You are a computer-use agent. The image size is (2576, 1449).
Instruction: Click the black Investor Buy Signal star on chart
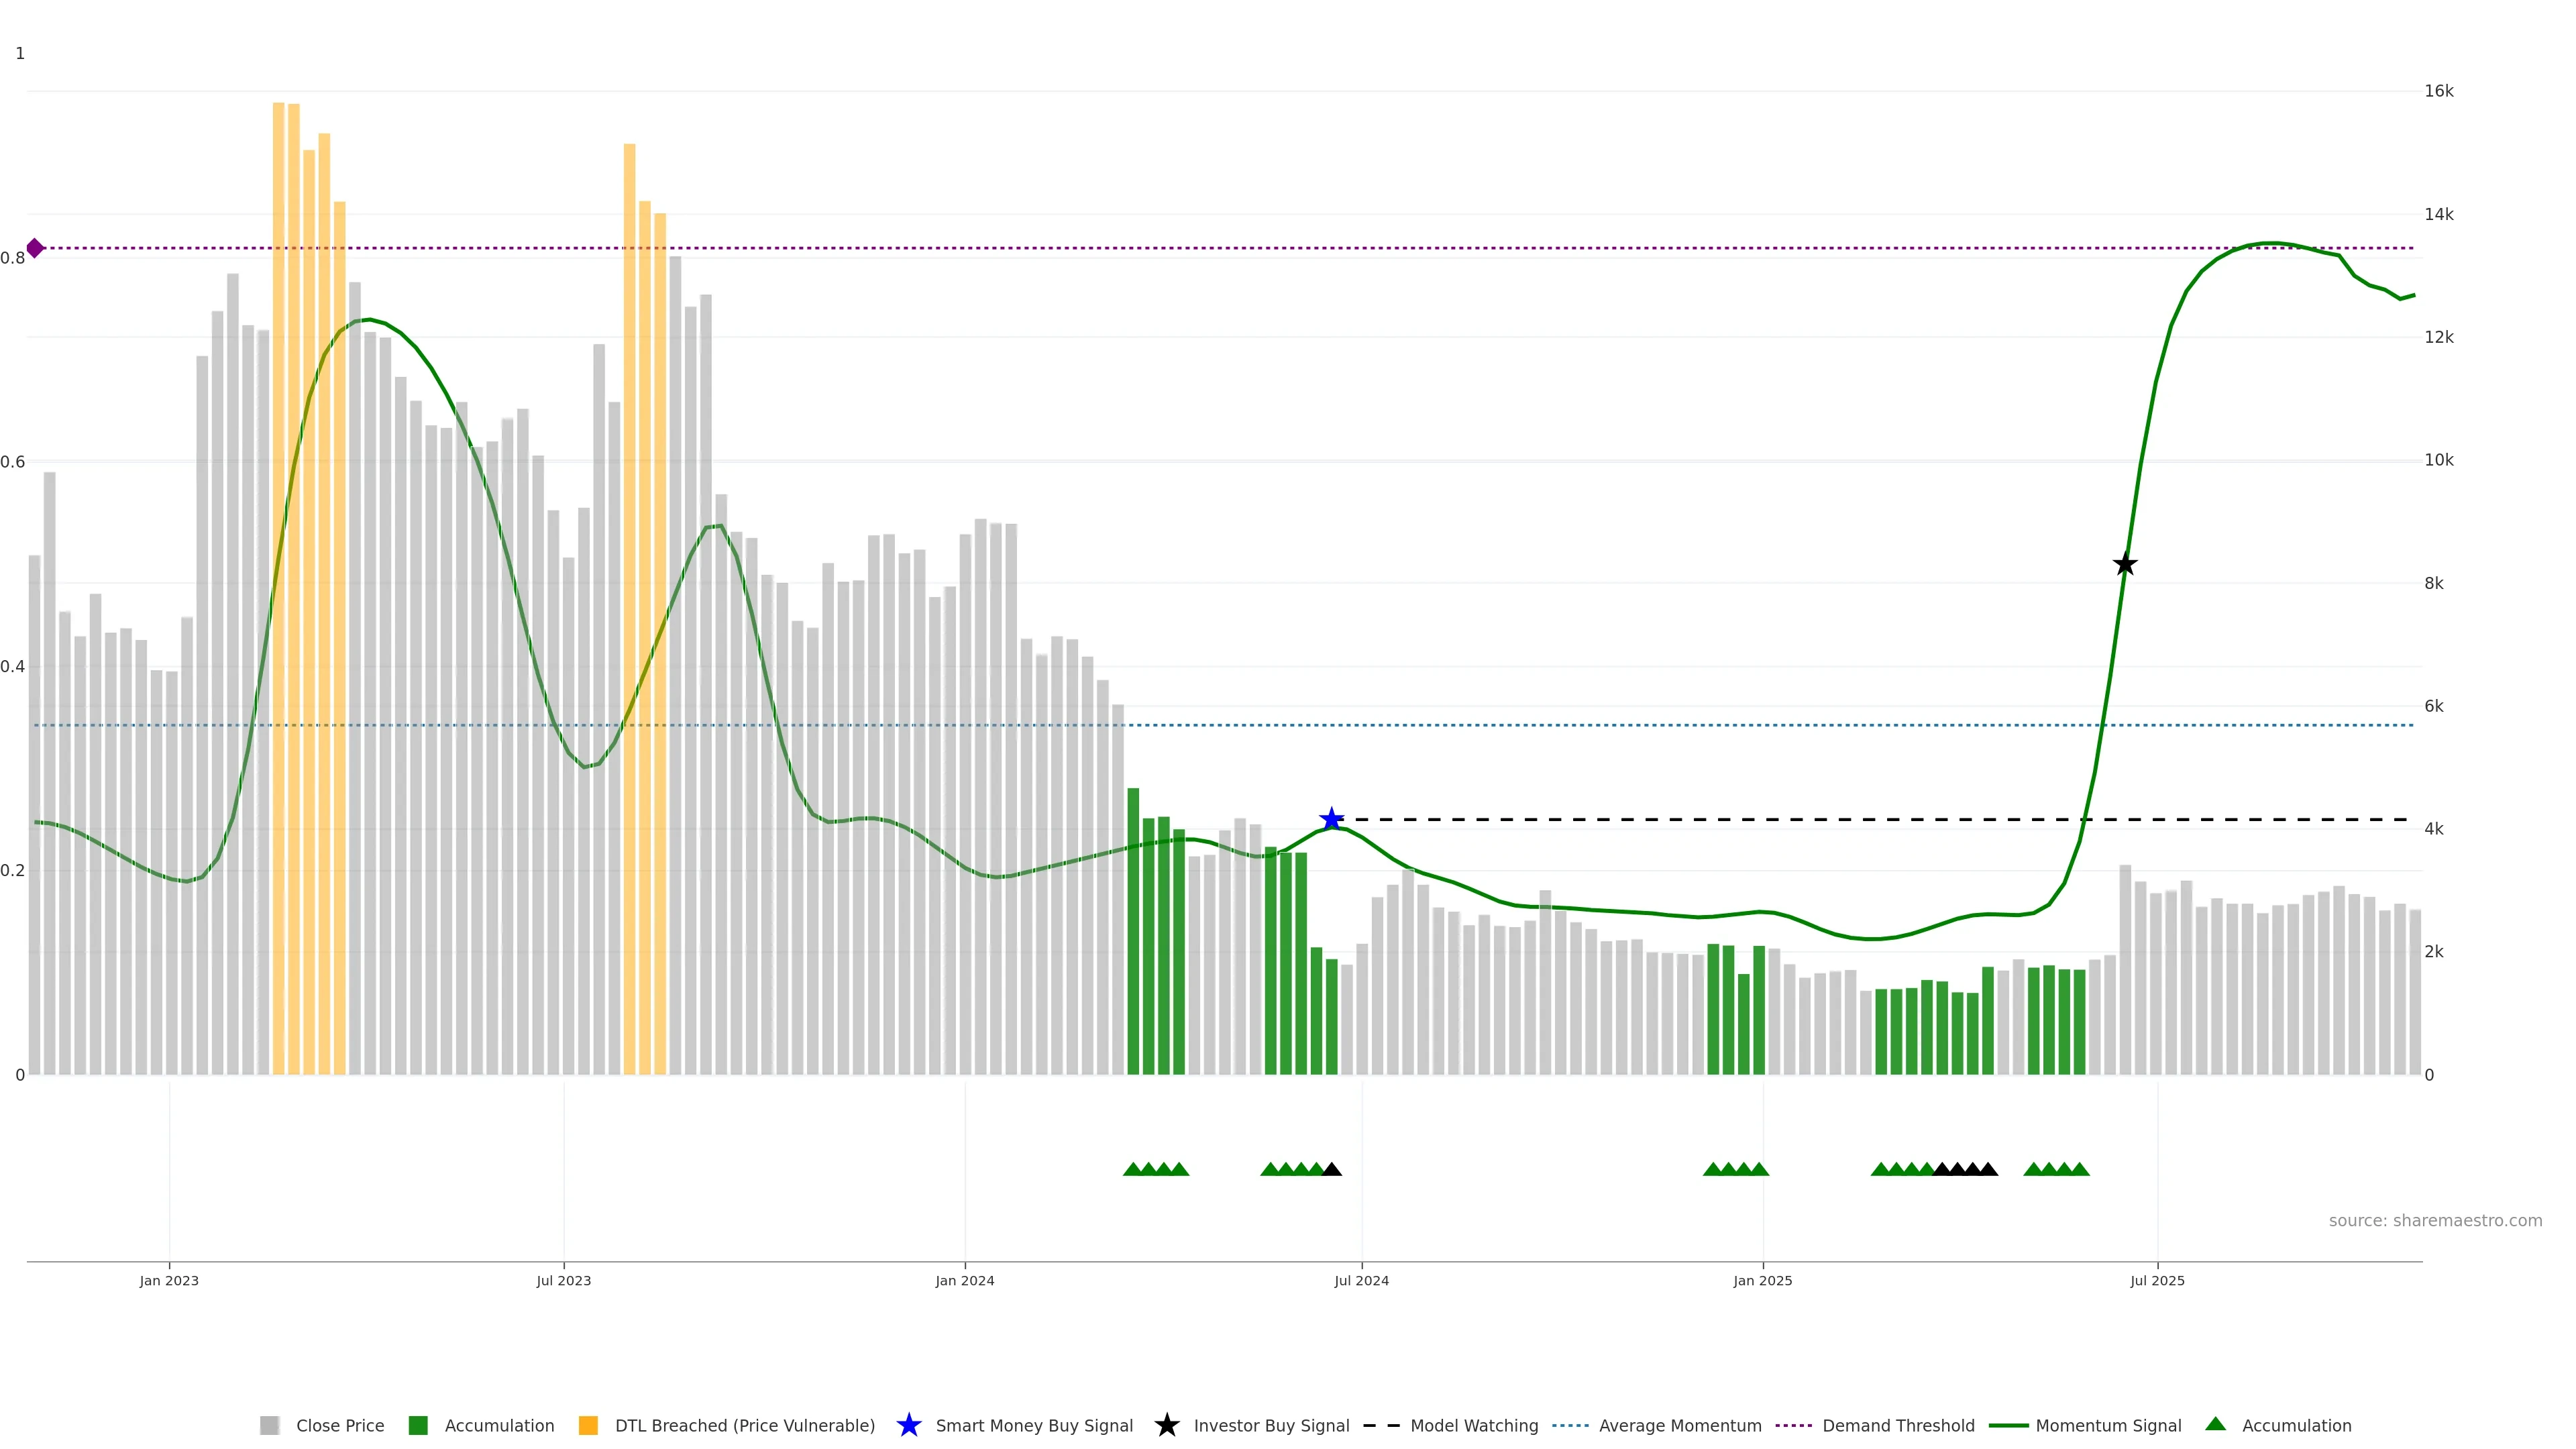click(2125, 564)
